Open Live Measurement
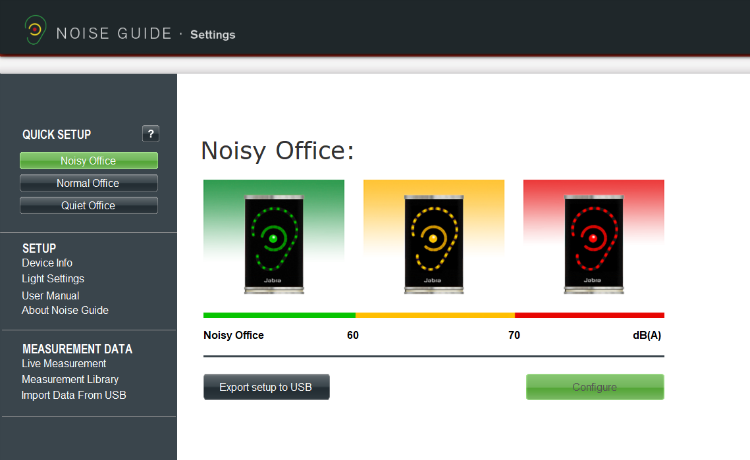The image size is (750, 460). pyautogui.click(x=64, y=363)
